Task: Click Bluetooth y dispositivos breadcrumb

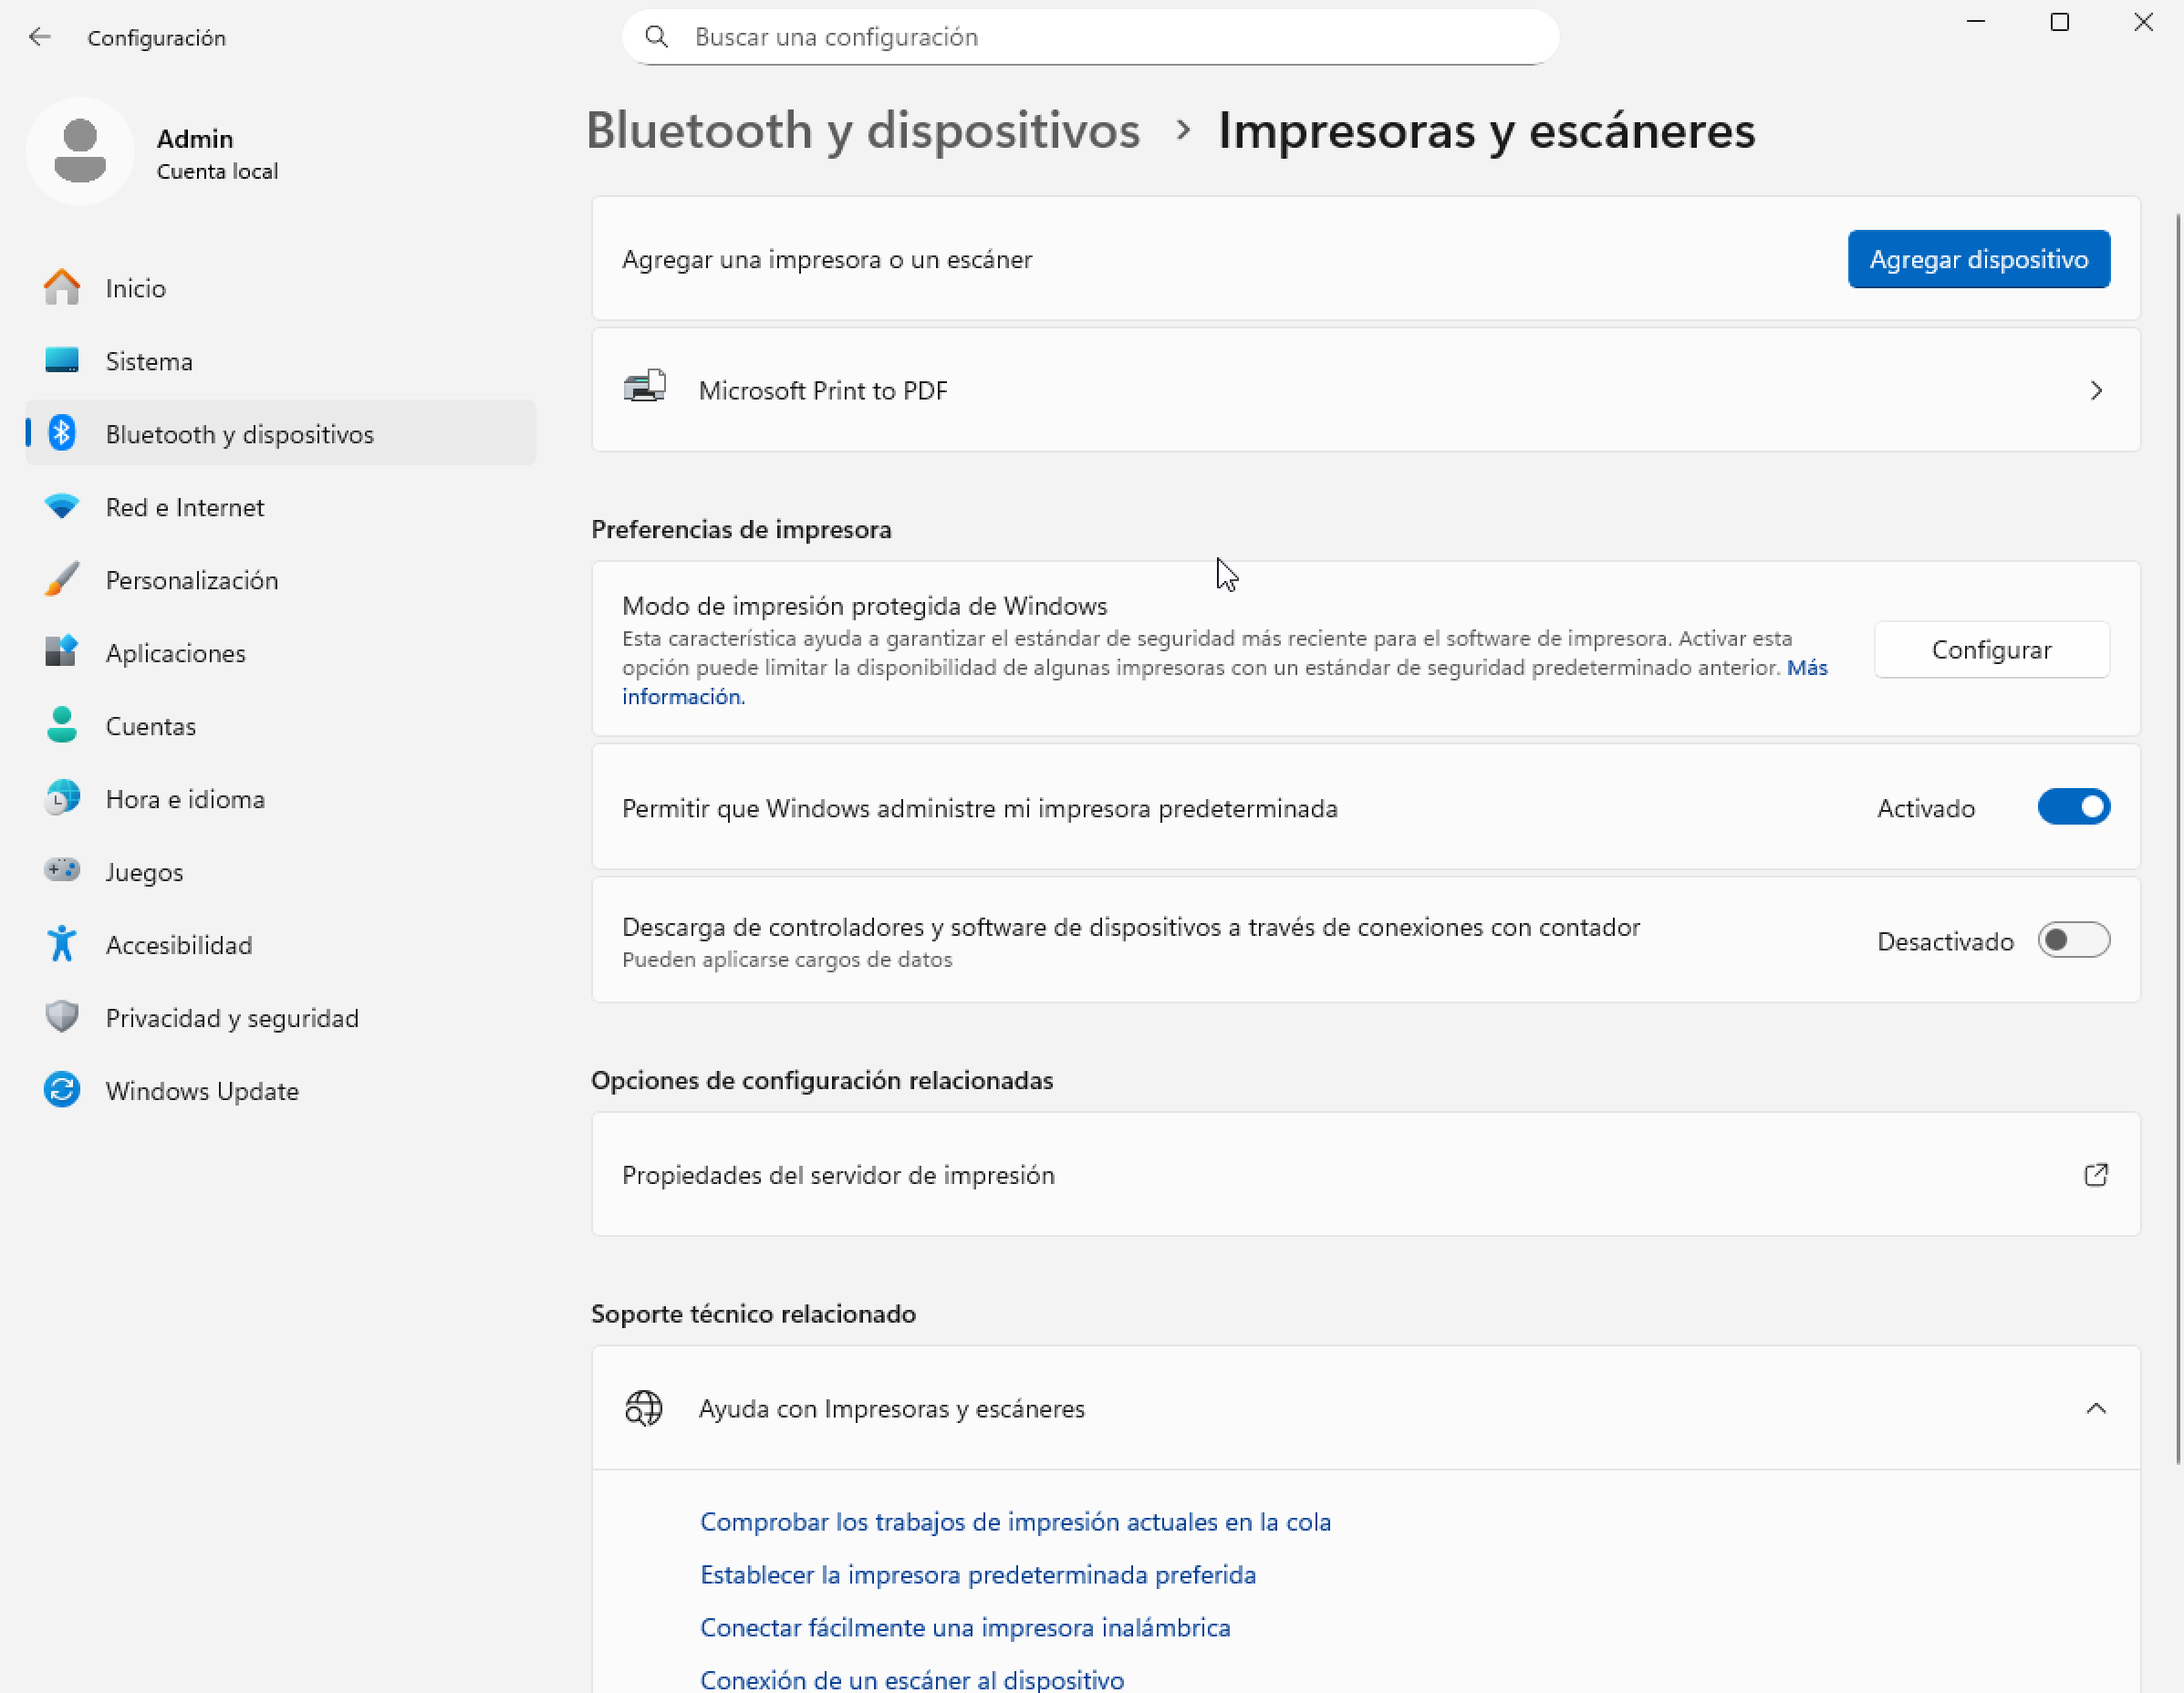Action: click(862, 130)
